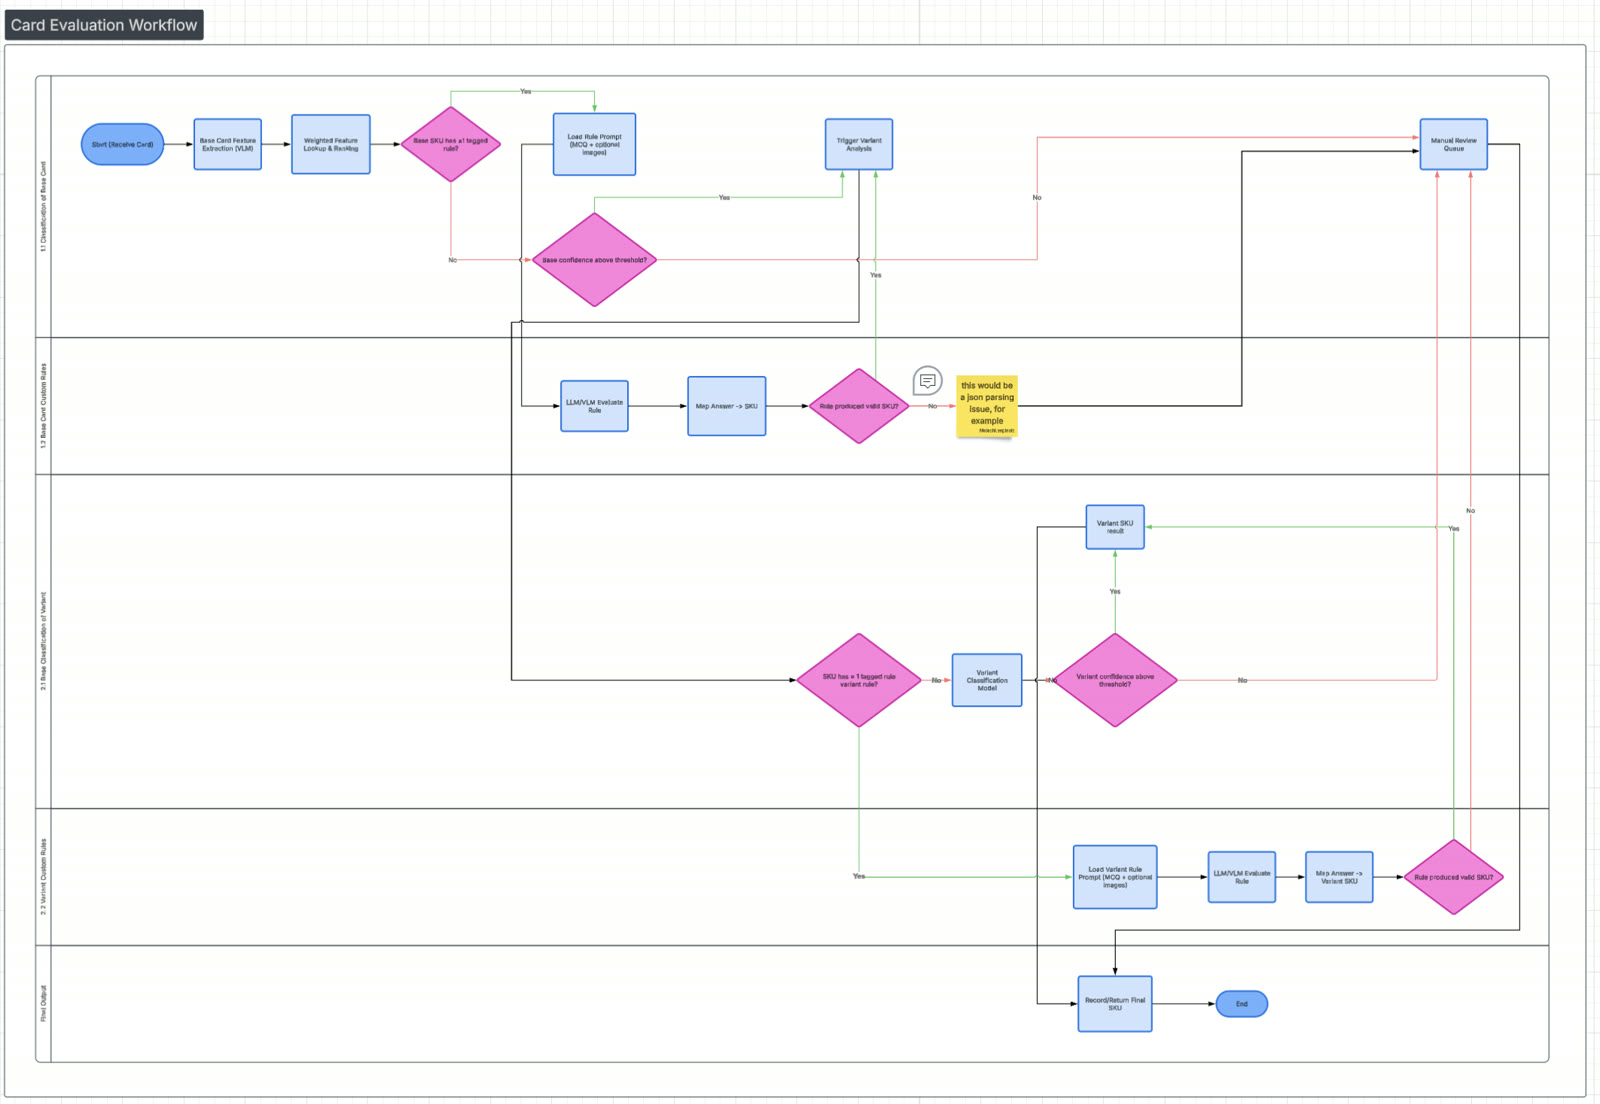Select the 'Load Variant Rule Prompt' box
Image resolution: width=1600 pixels, height=1104 pixels.
(x=1115, y=877)
